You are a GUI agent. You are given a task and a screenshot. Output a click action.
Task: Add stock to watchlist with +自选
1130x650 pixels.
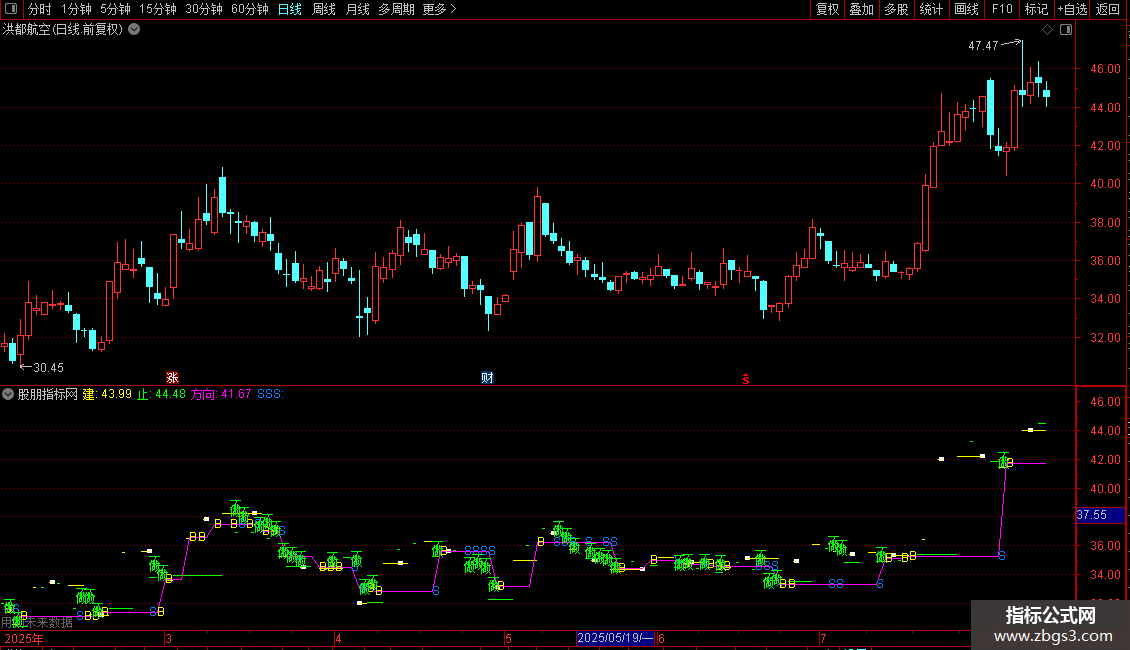point(1072,9)
